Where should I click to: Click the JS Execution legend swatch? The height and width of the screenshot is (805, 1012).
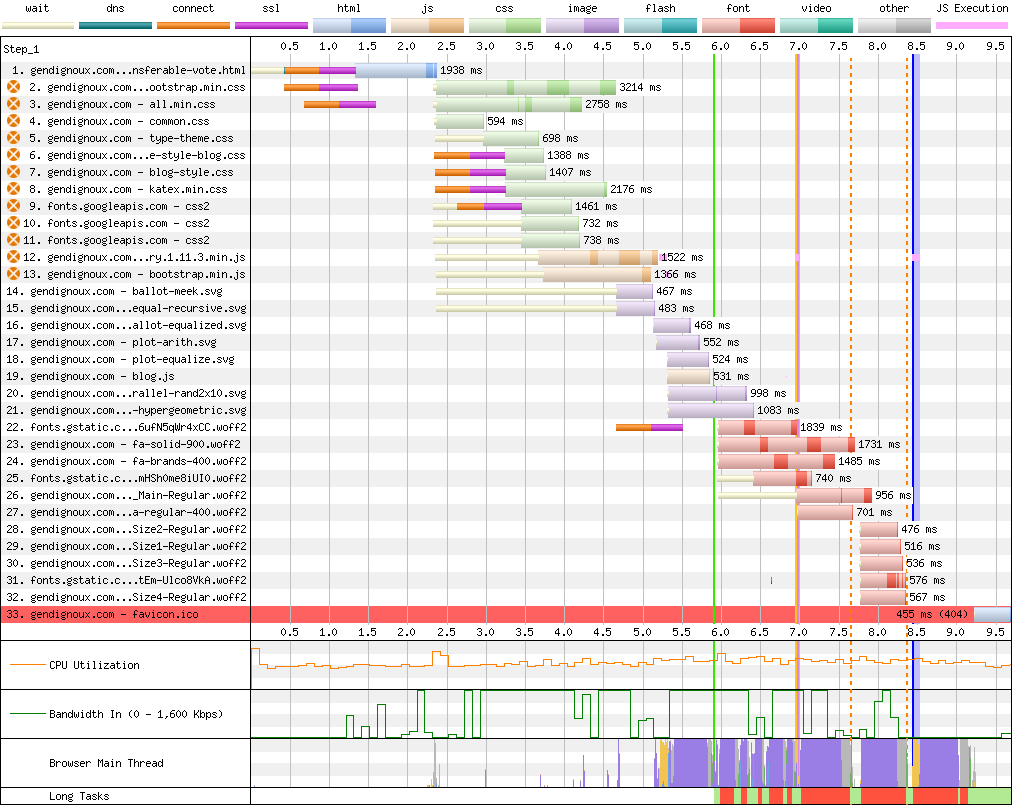pos(971,24)
